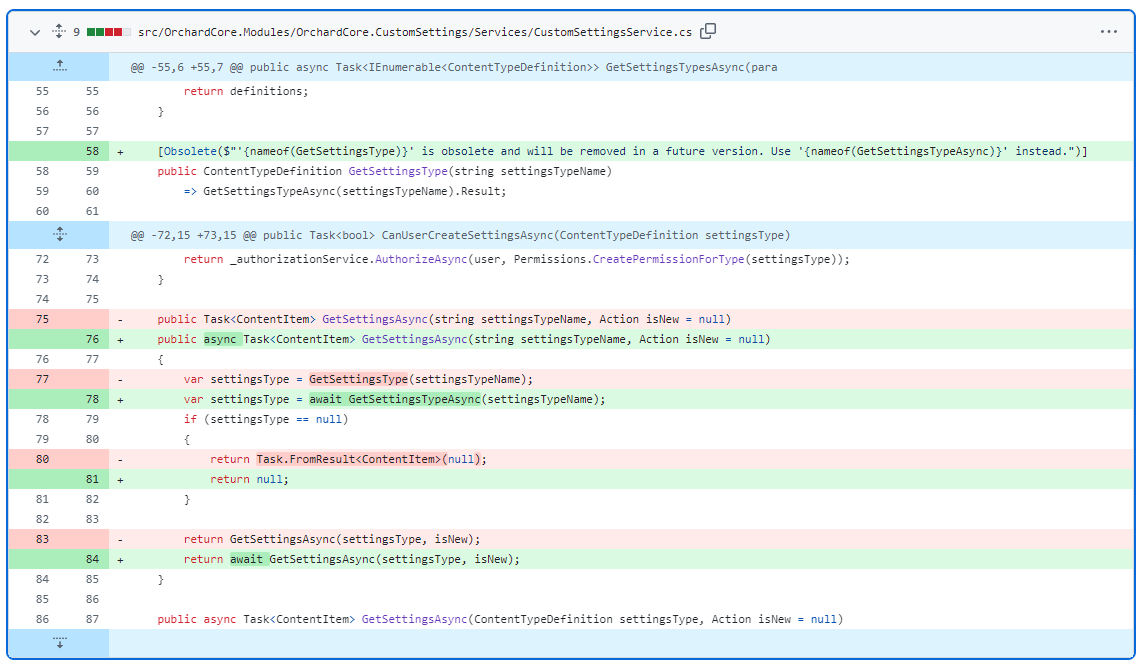Click the diffstat colored squares indicator
Image resolution: width=1139 pixels, height=665 pixels.
[109, 32]
